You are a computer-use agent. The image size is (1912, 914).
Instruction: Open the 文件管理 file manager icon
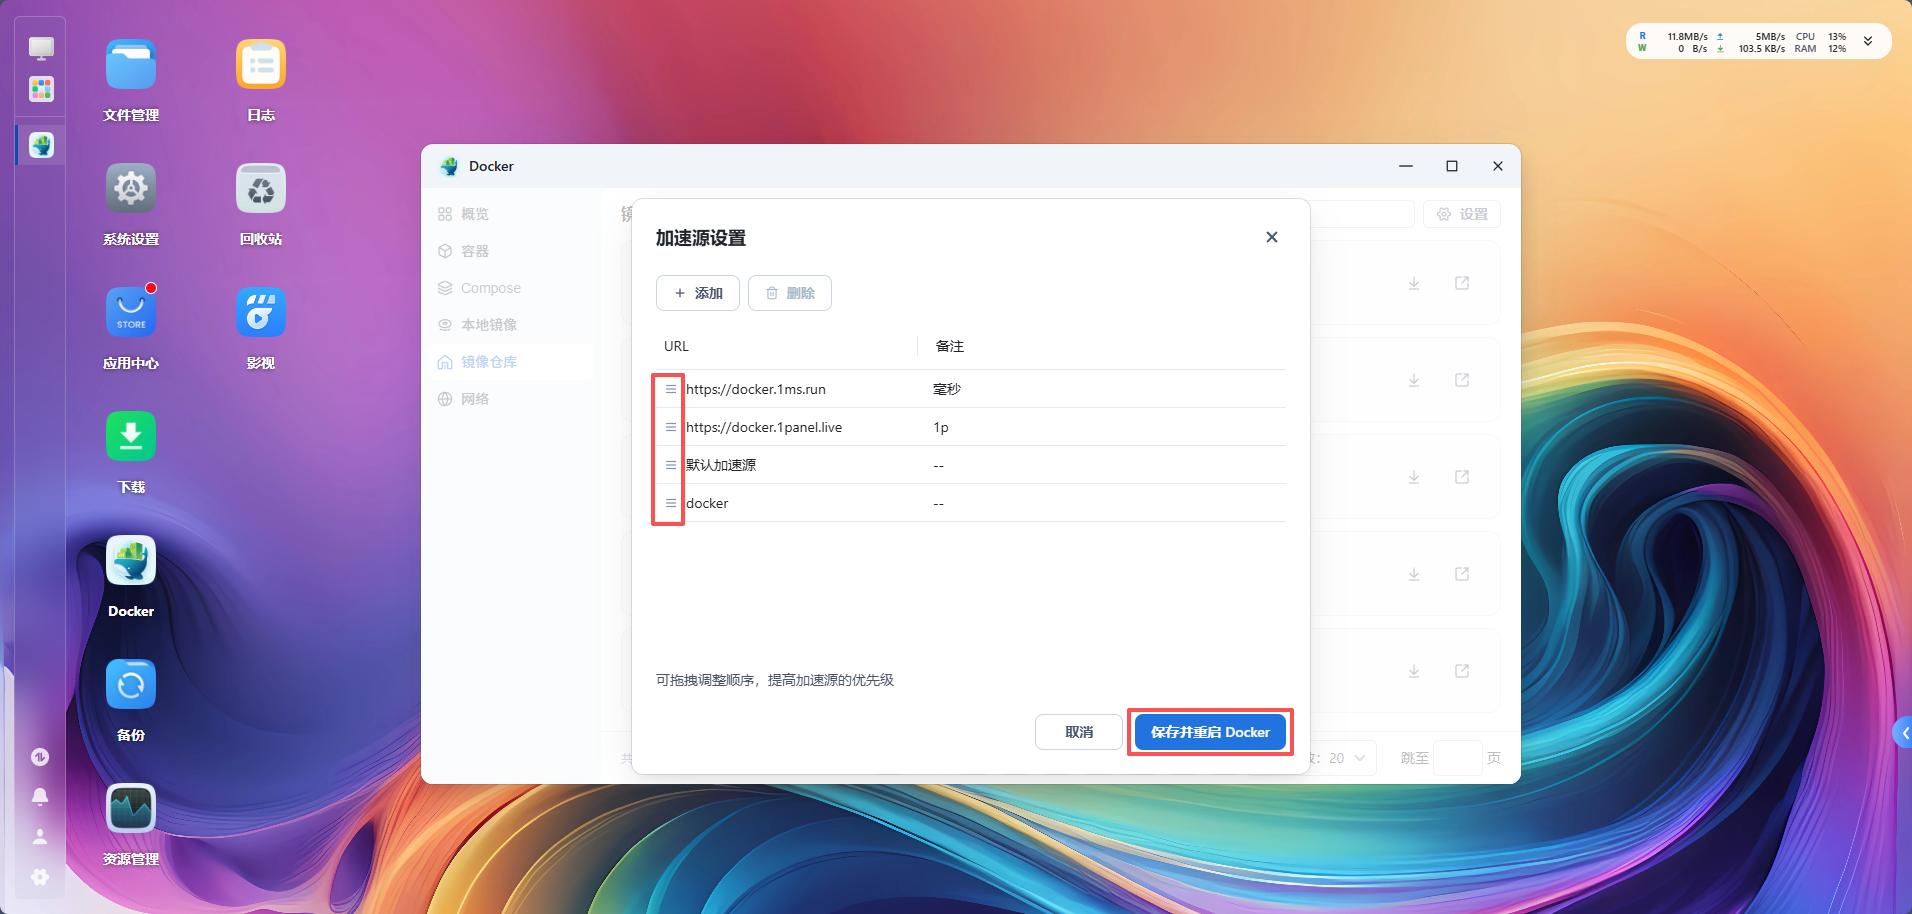pos(131,66)
